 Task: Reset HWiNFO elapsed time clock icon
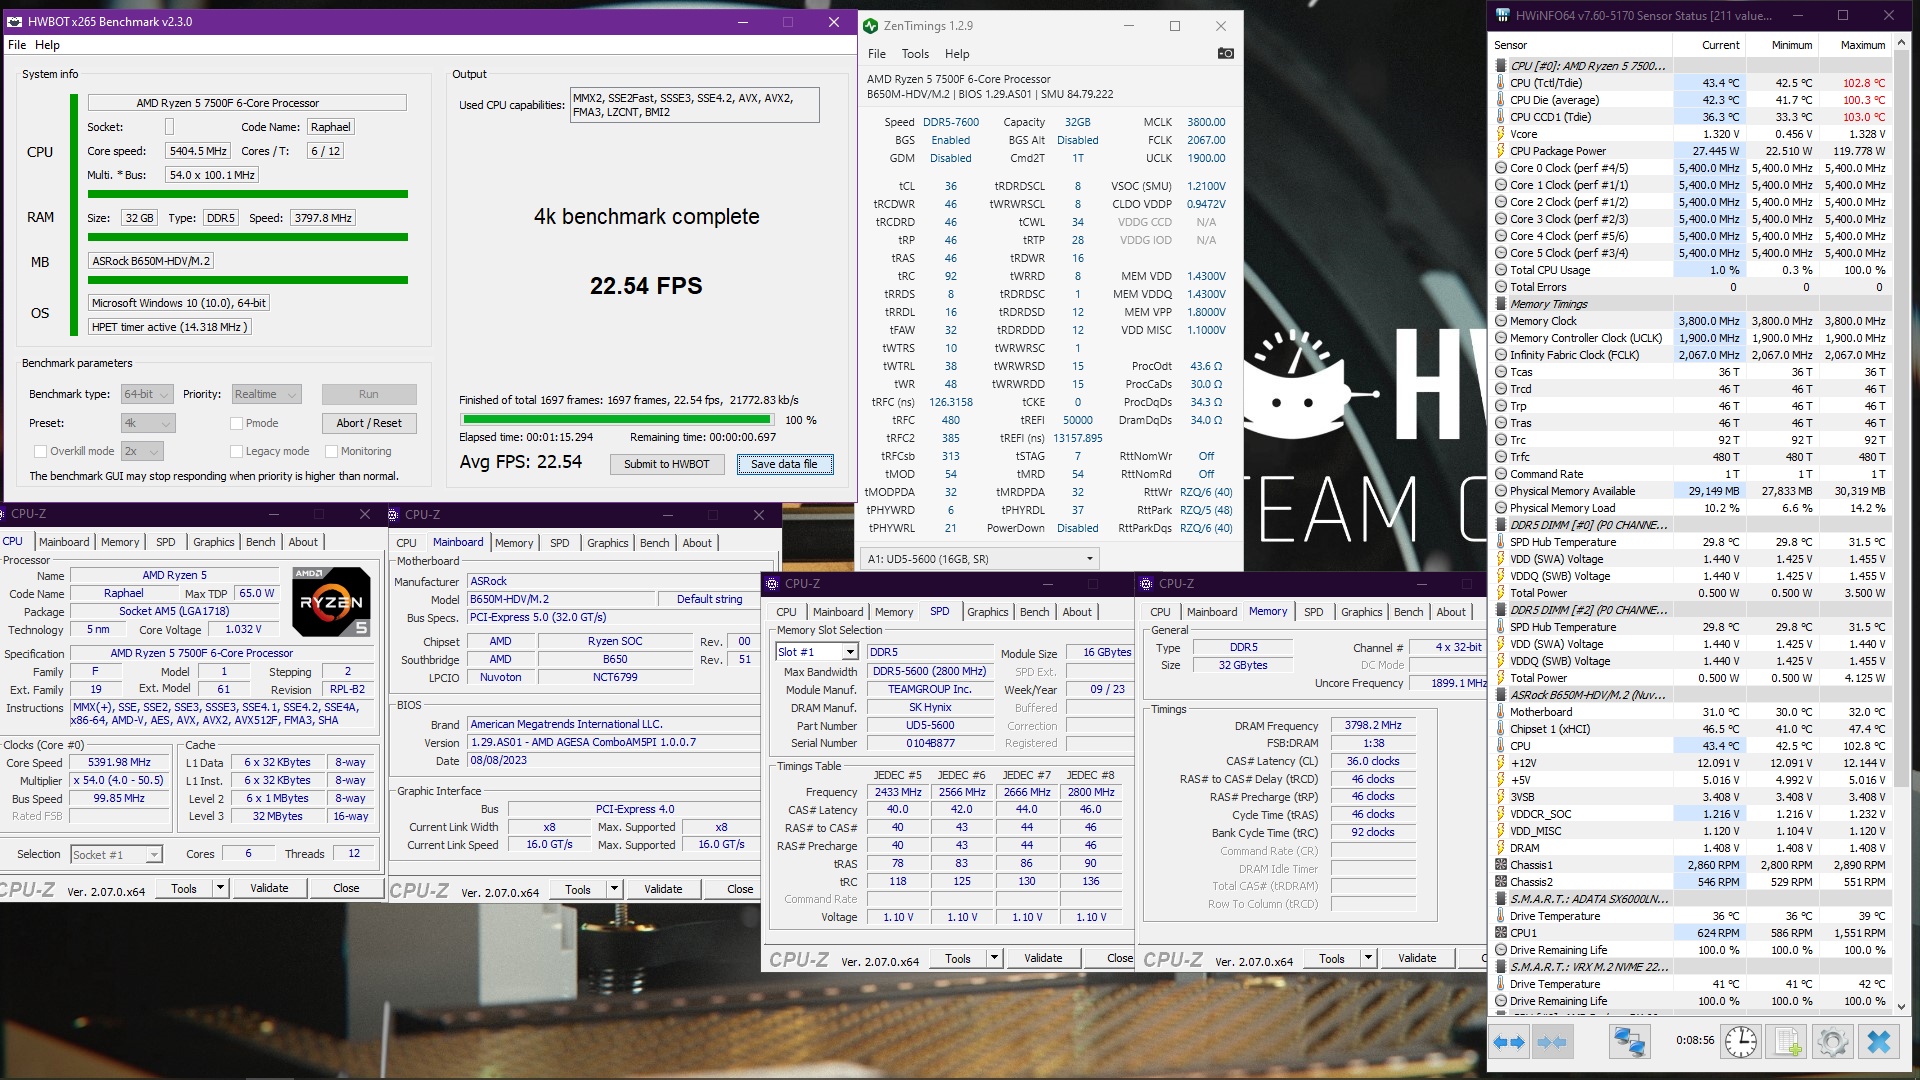(1741, 1042)
